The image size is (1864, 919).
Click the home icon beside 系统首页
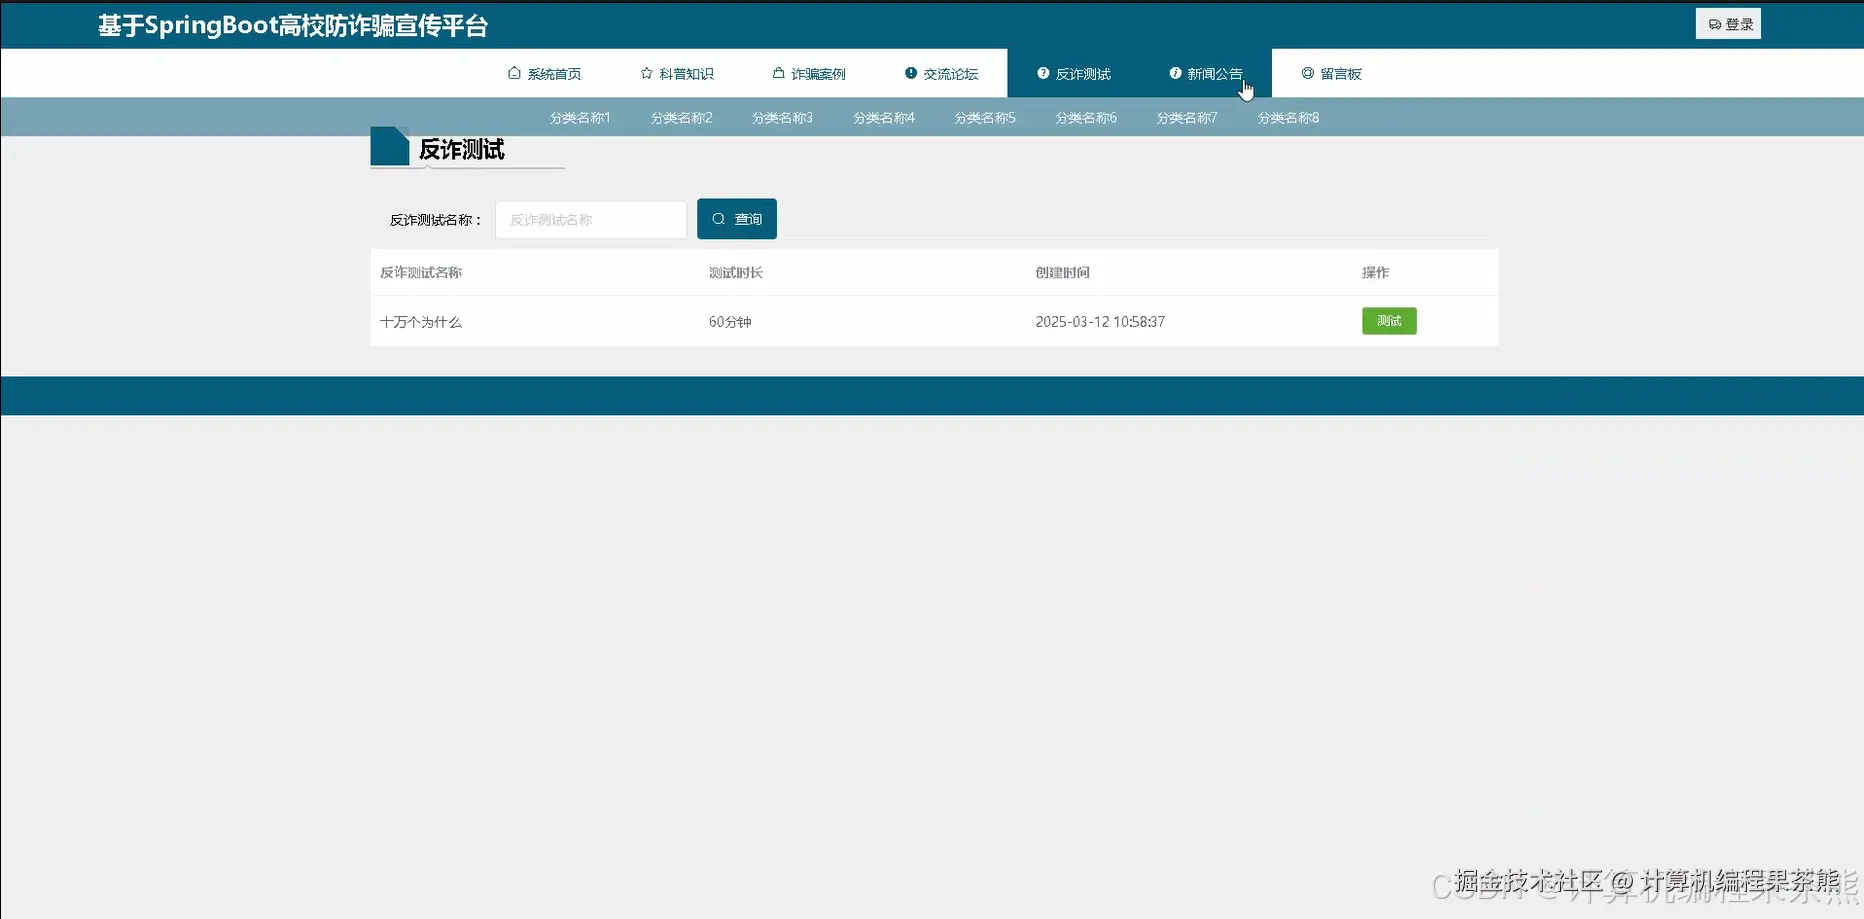tap(514, 73)
